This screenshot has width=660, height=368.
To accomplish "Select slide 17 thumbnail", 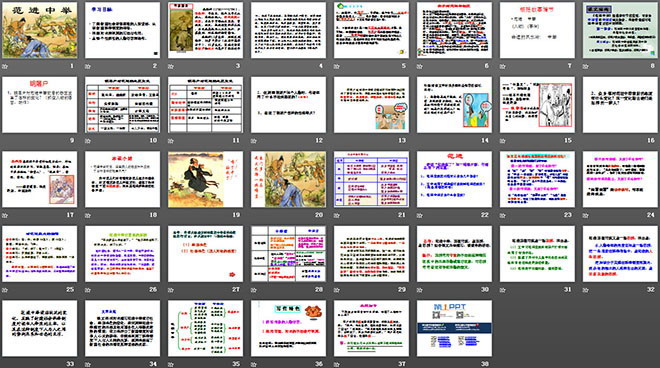I will click(40, 179).
